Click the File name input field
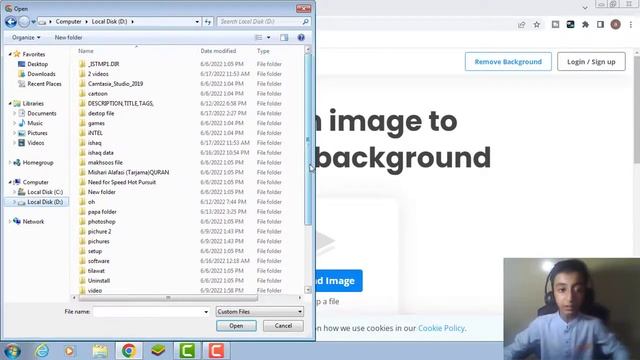This screenshot has width=640, height=360. click(147, 312)
